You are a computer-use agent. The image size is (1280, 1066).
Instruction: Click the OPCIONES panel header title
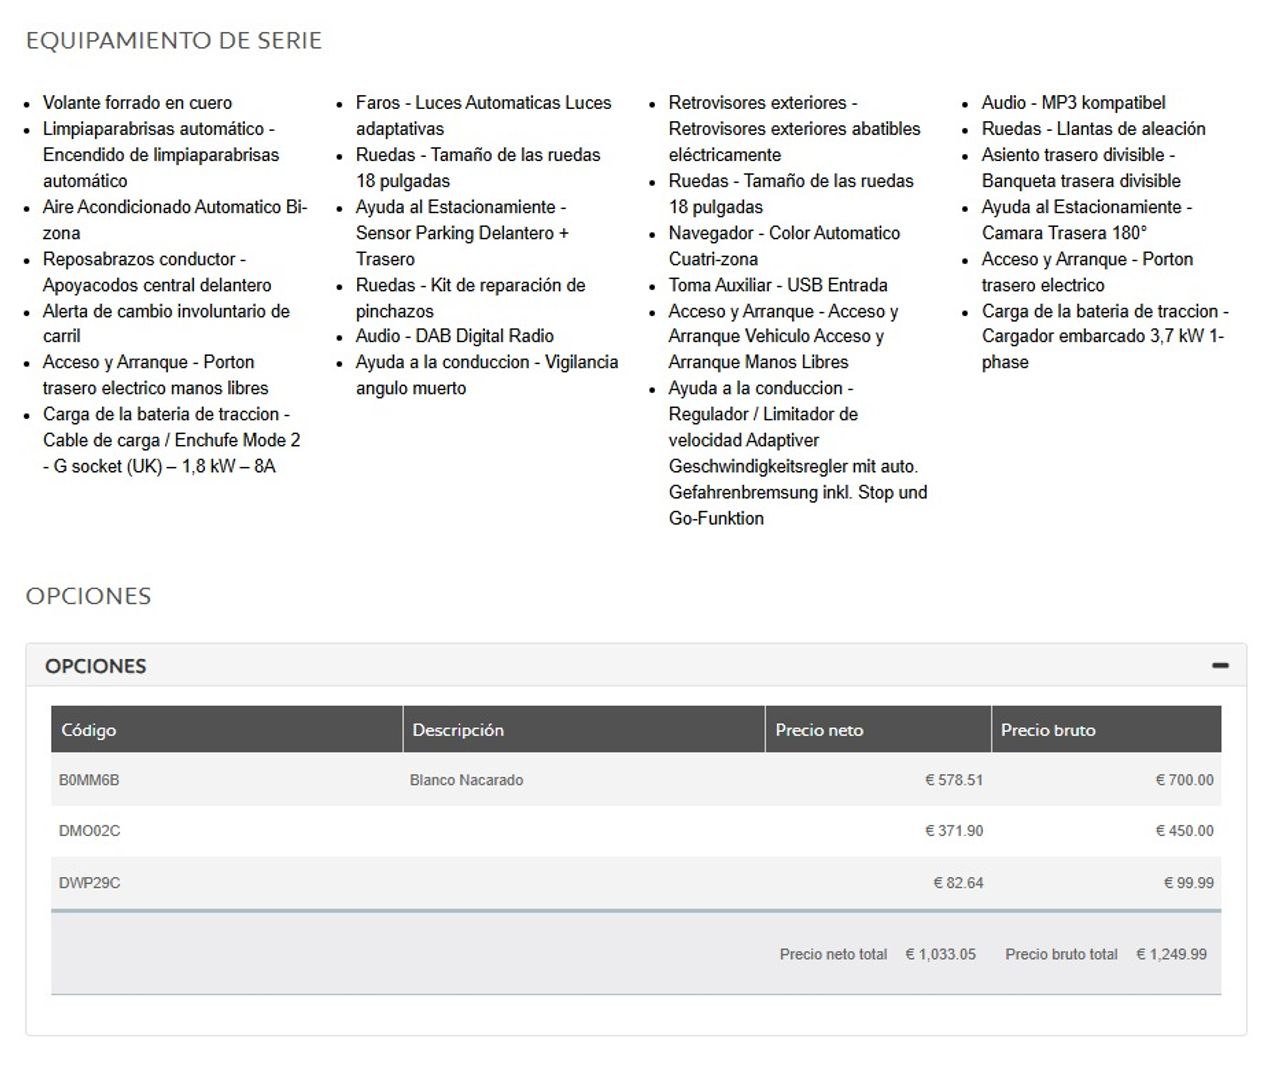point(96,666)
